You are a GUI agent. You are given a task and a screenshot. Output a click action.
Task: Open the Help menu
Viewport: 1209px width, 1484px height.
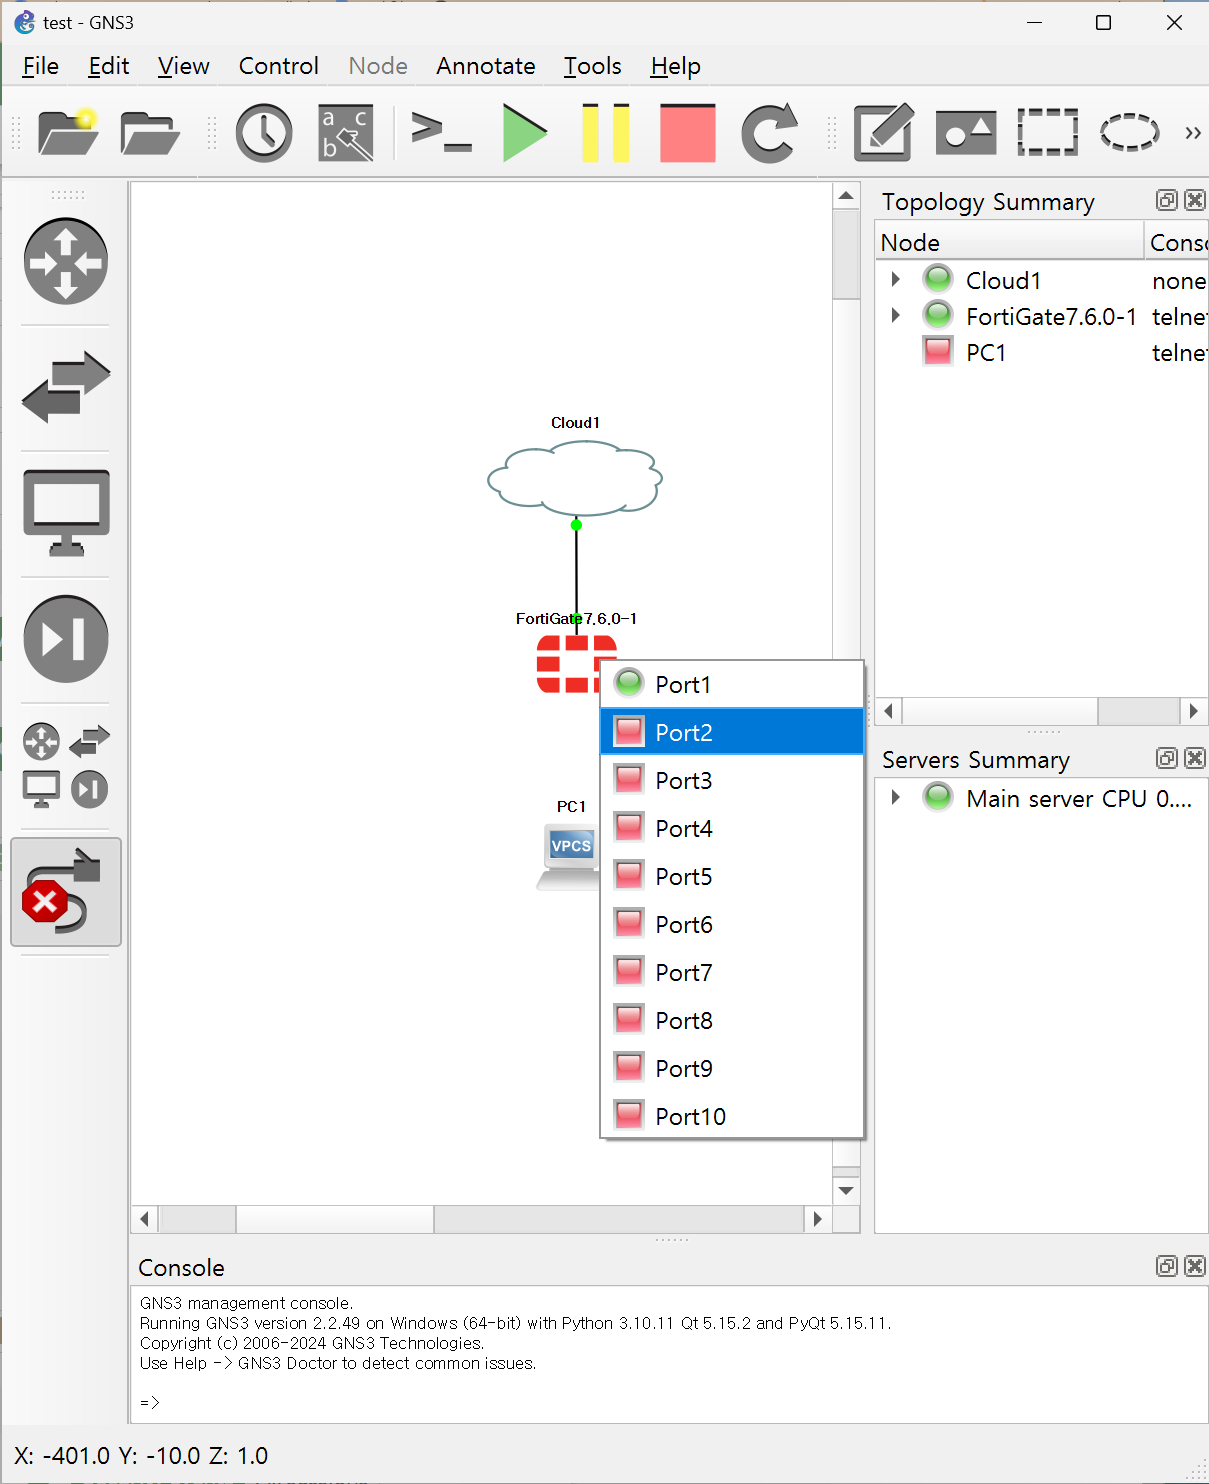pos(676,66)
